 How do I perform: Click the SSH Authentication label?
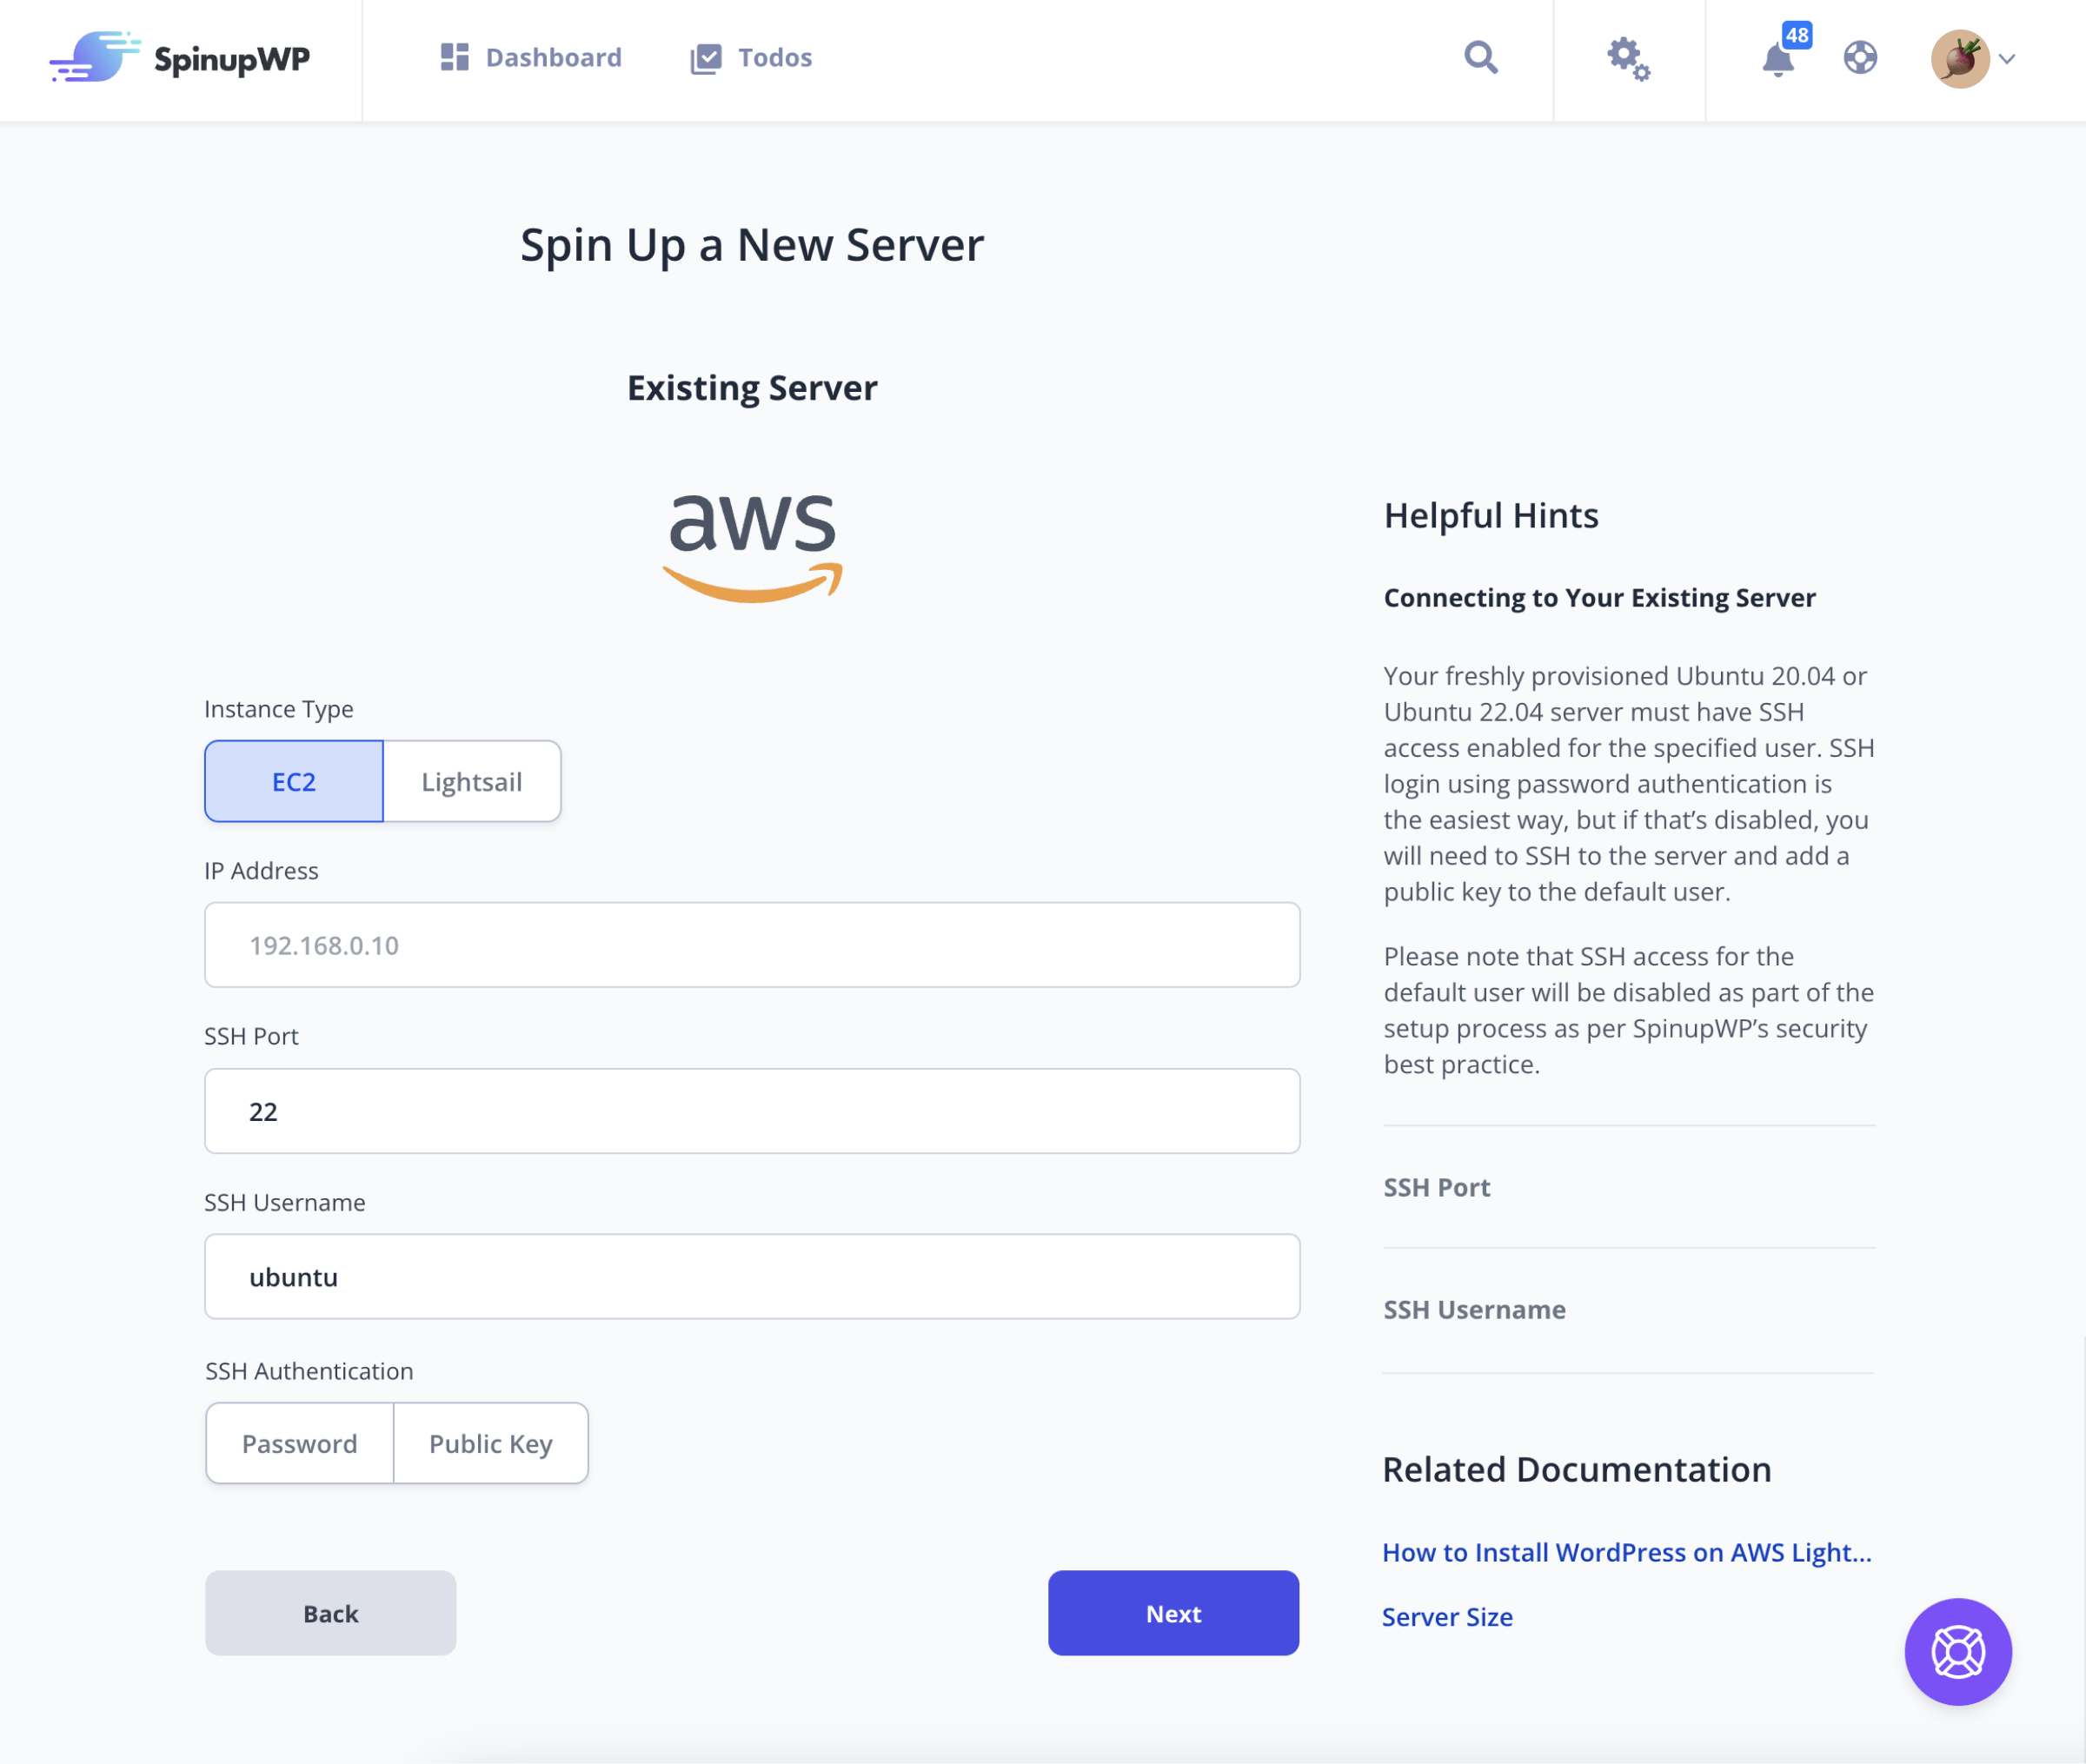pyautogui.click(x=309, y=1371)
